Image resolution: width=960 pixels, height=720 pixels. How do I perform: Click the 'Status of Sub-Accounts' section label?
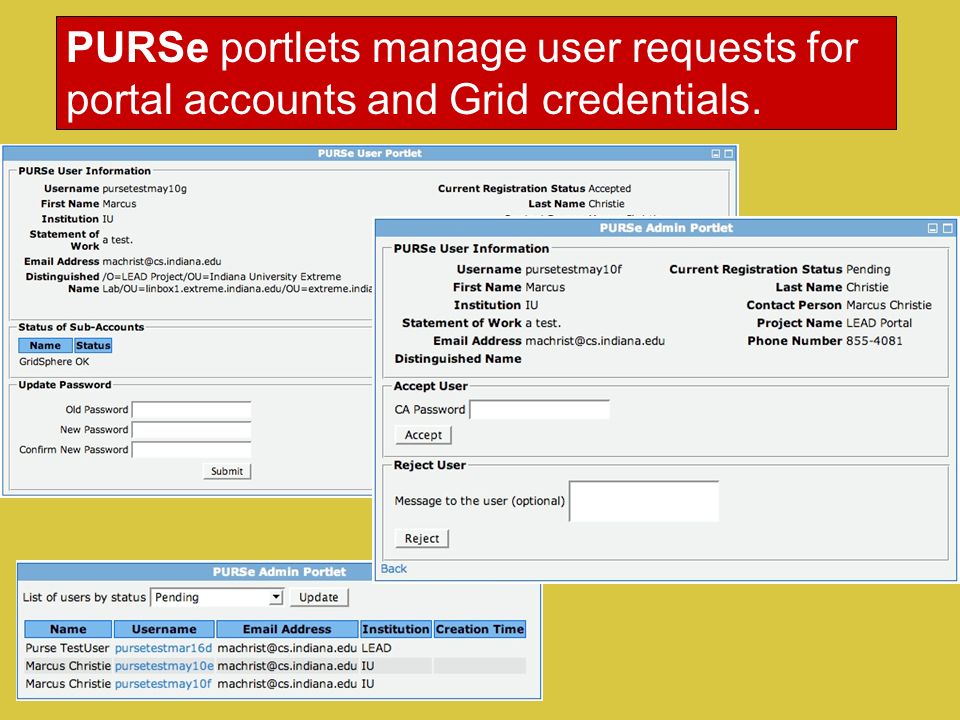(81, 327)
